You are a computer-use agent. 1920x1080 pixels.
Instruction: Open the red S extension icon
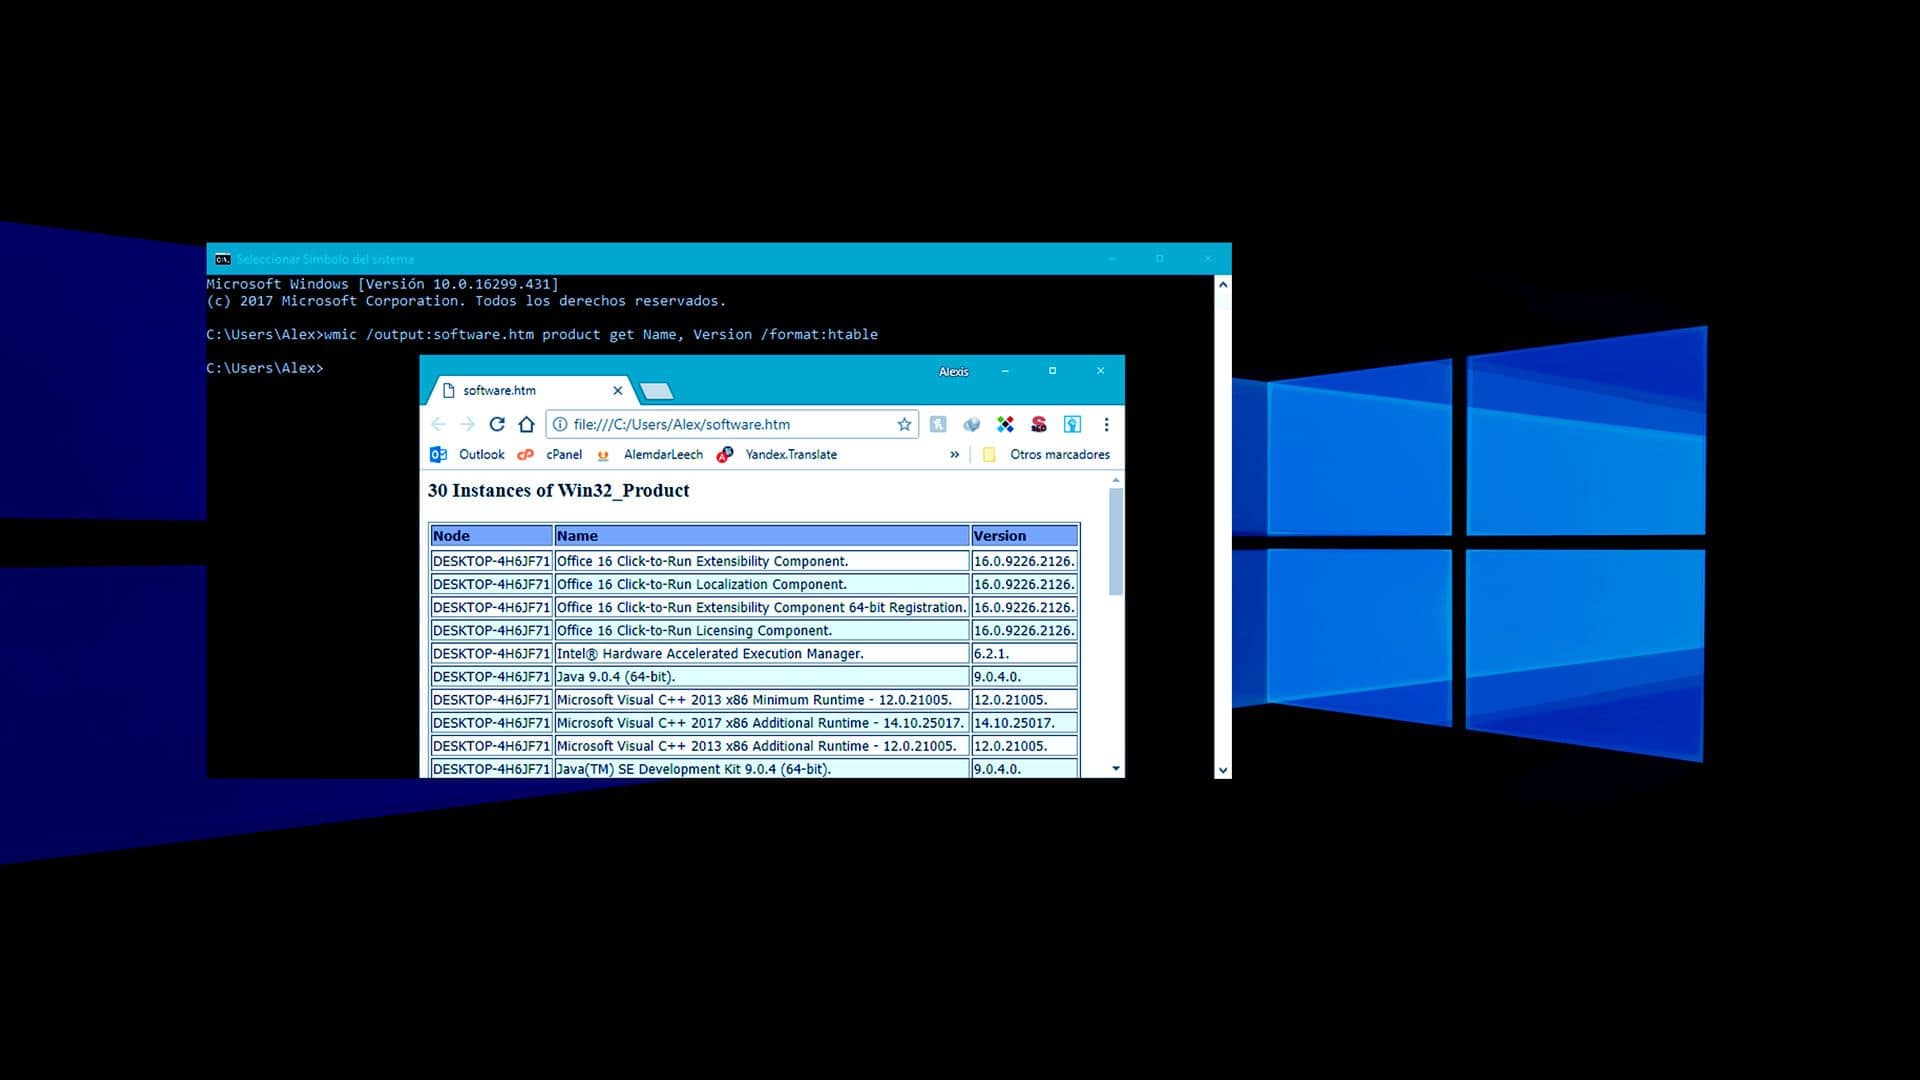[x=1039, y=424]
